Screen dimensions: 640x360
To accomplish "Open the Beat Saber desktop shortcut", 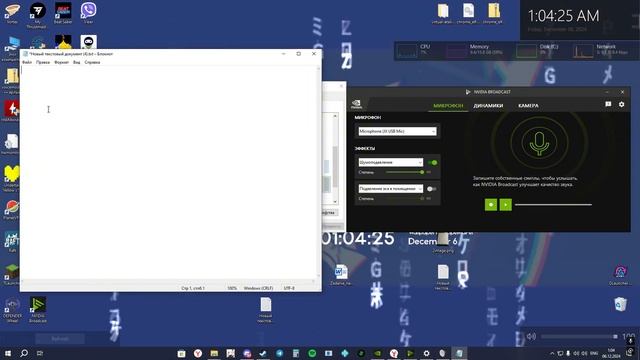I will (63, 12).
